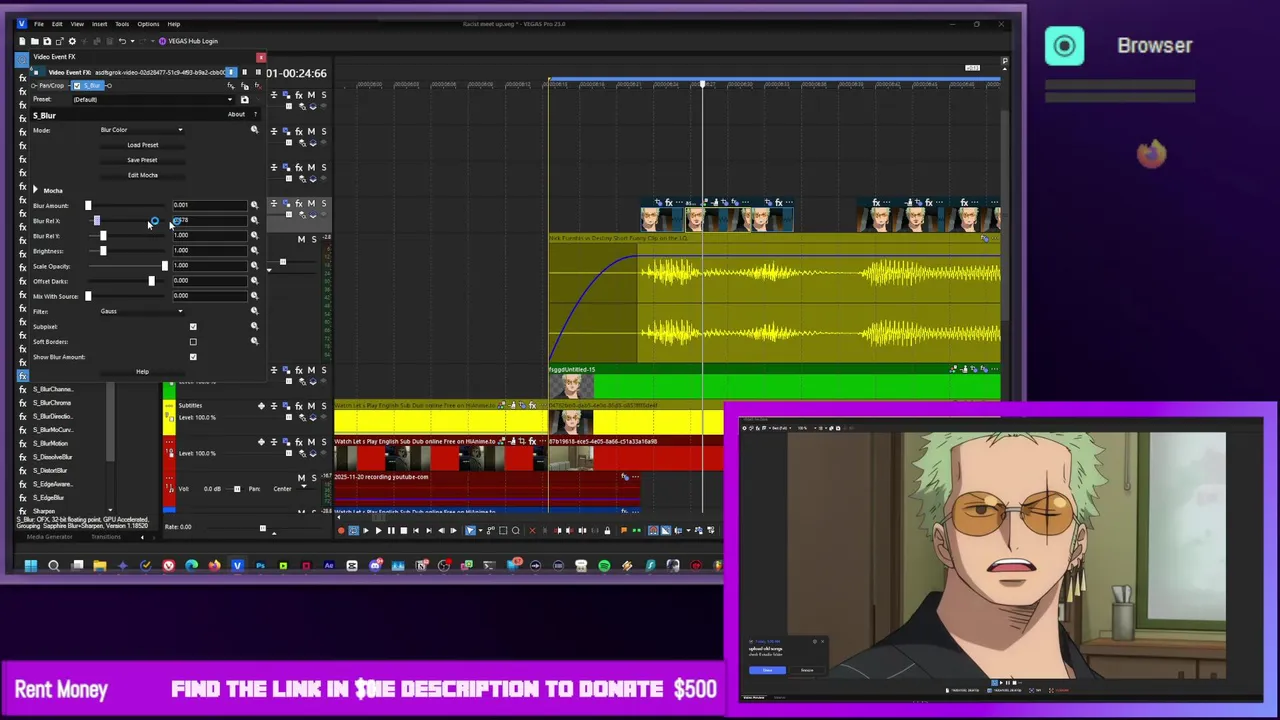
Task: Open Spotify from the taskbar
Action: pyautogui.click(x=604, y=565)
